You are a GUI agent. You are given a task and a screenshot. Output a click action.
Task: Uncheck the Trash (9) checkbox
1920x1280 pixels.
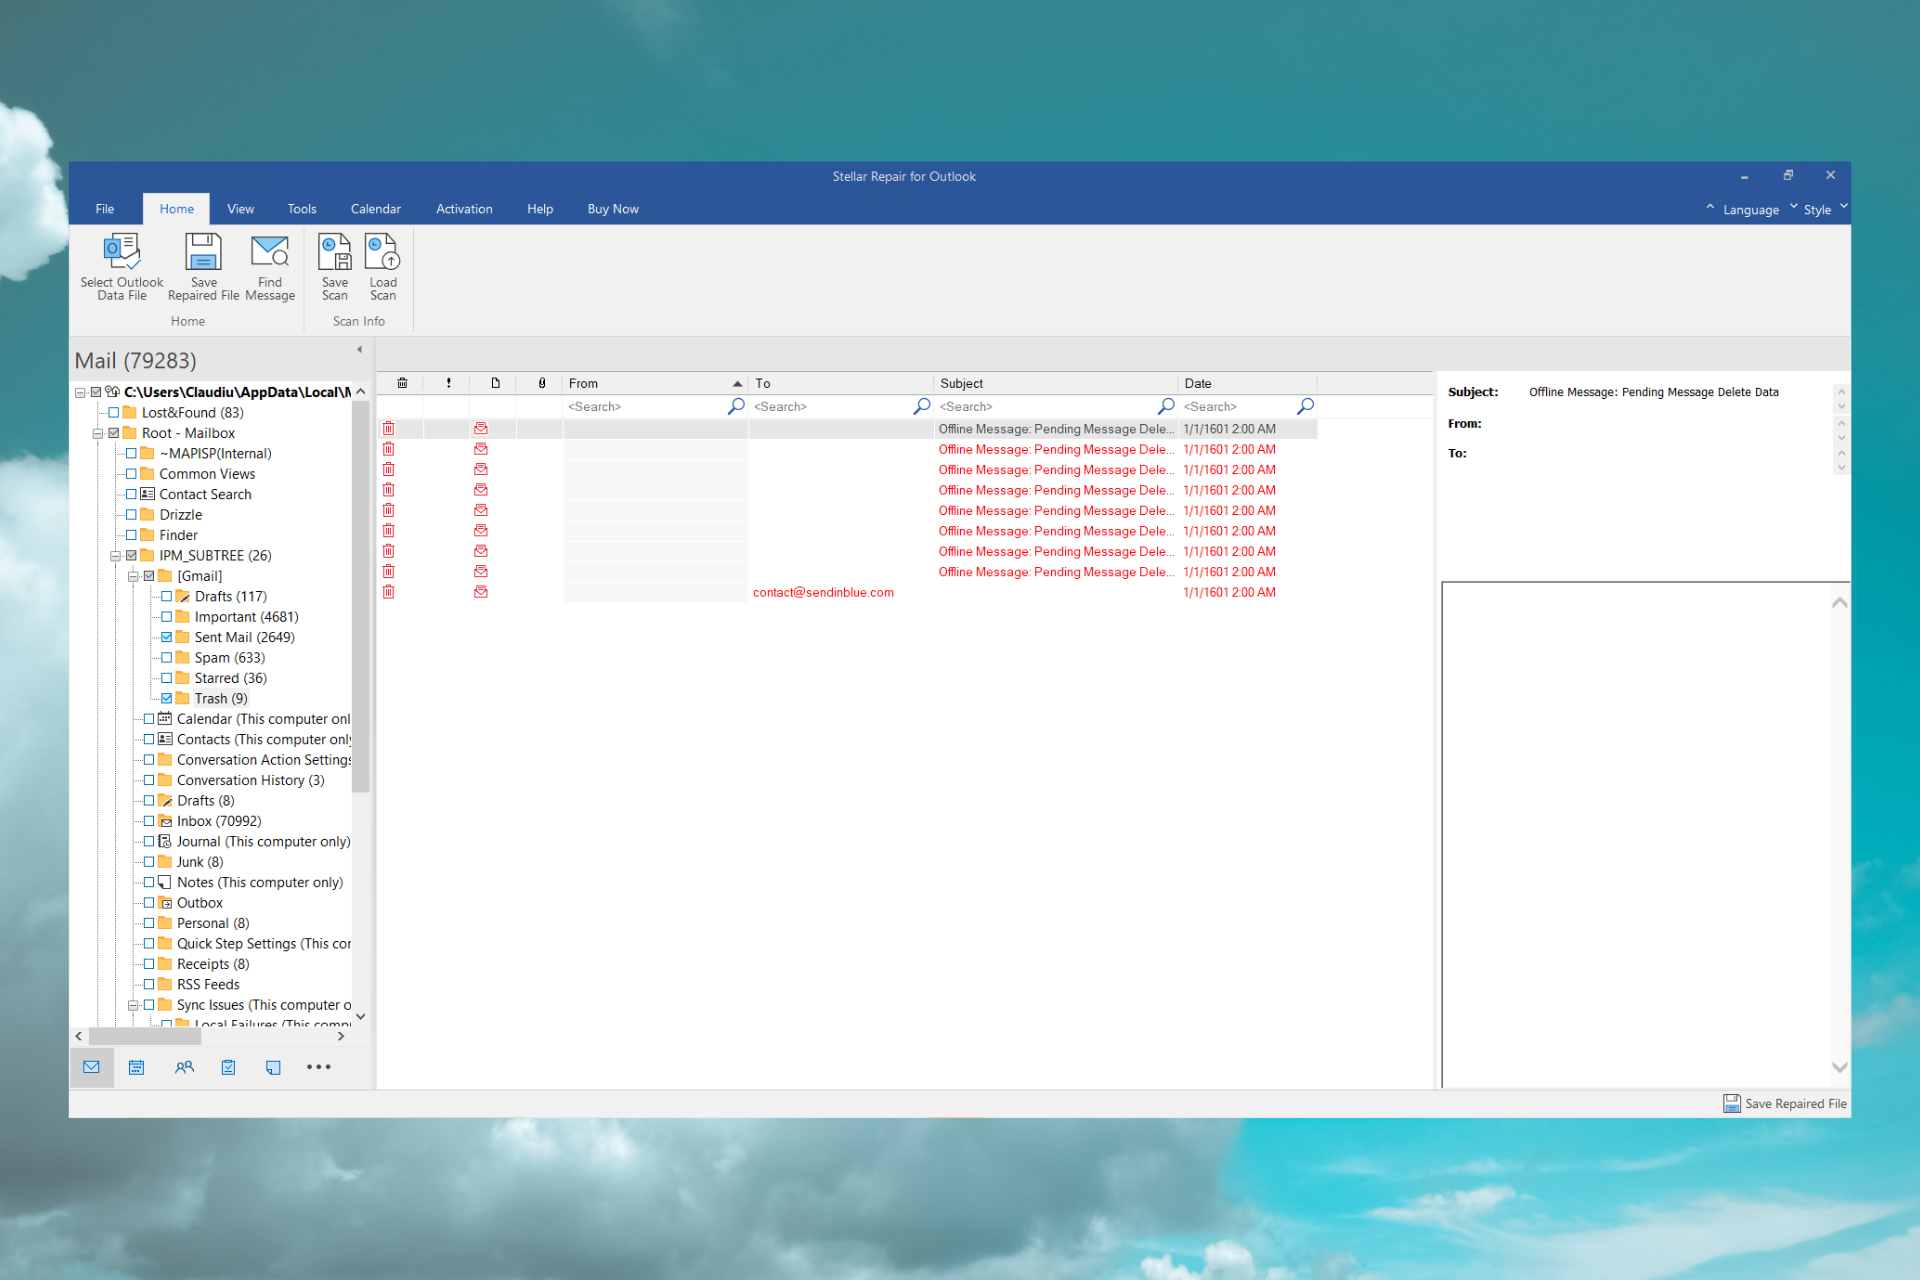click(x=167, y=698)
